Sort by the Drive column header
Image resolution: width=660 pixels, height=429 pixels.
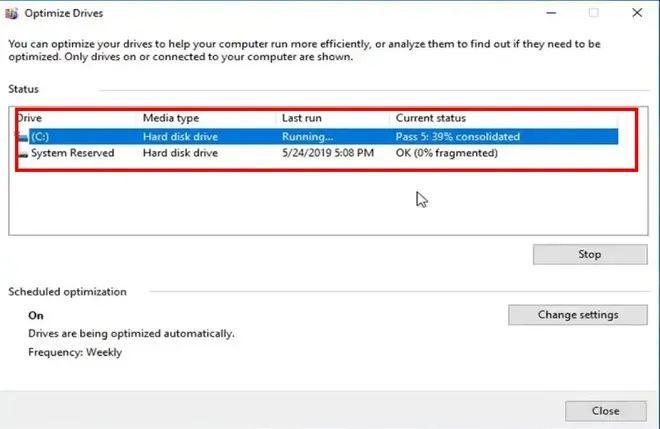(30, 118)
